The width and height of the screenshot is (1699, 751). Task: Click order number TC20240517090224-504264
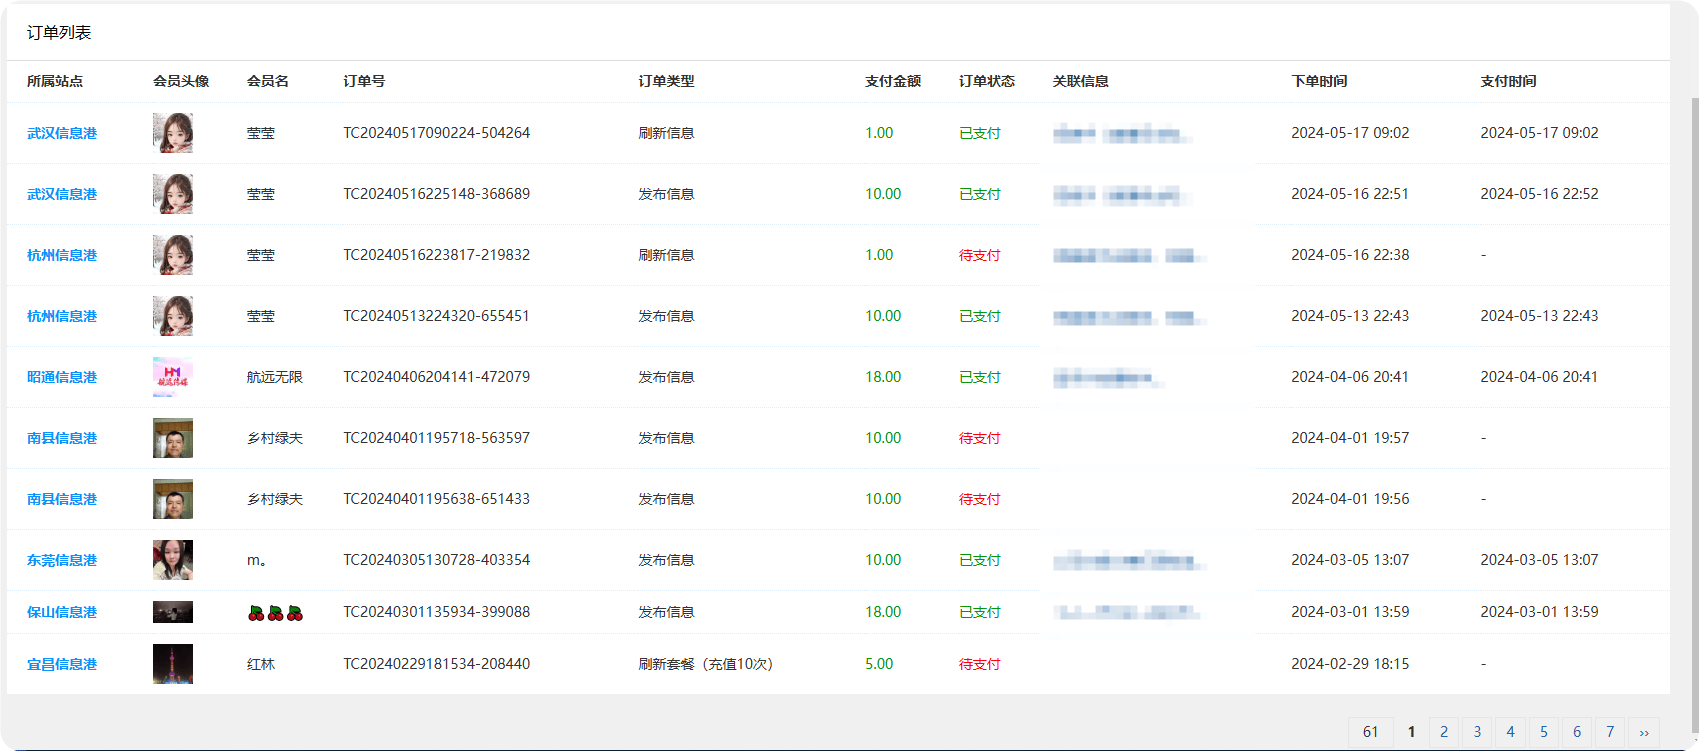pos(437,133)
